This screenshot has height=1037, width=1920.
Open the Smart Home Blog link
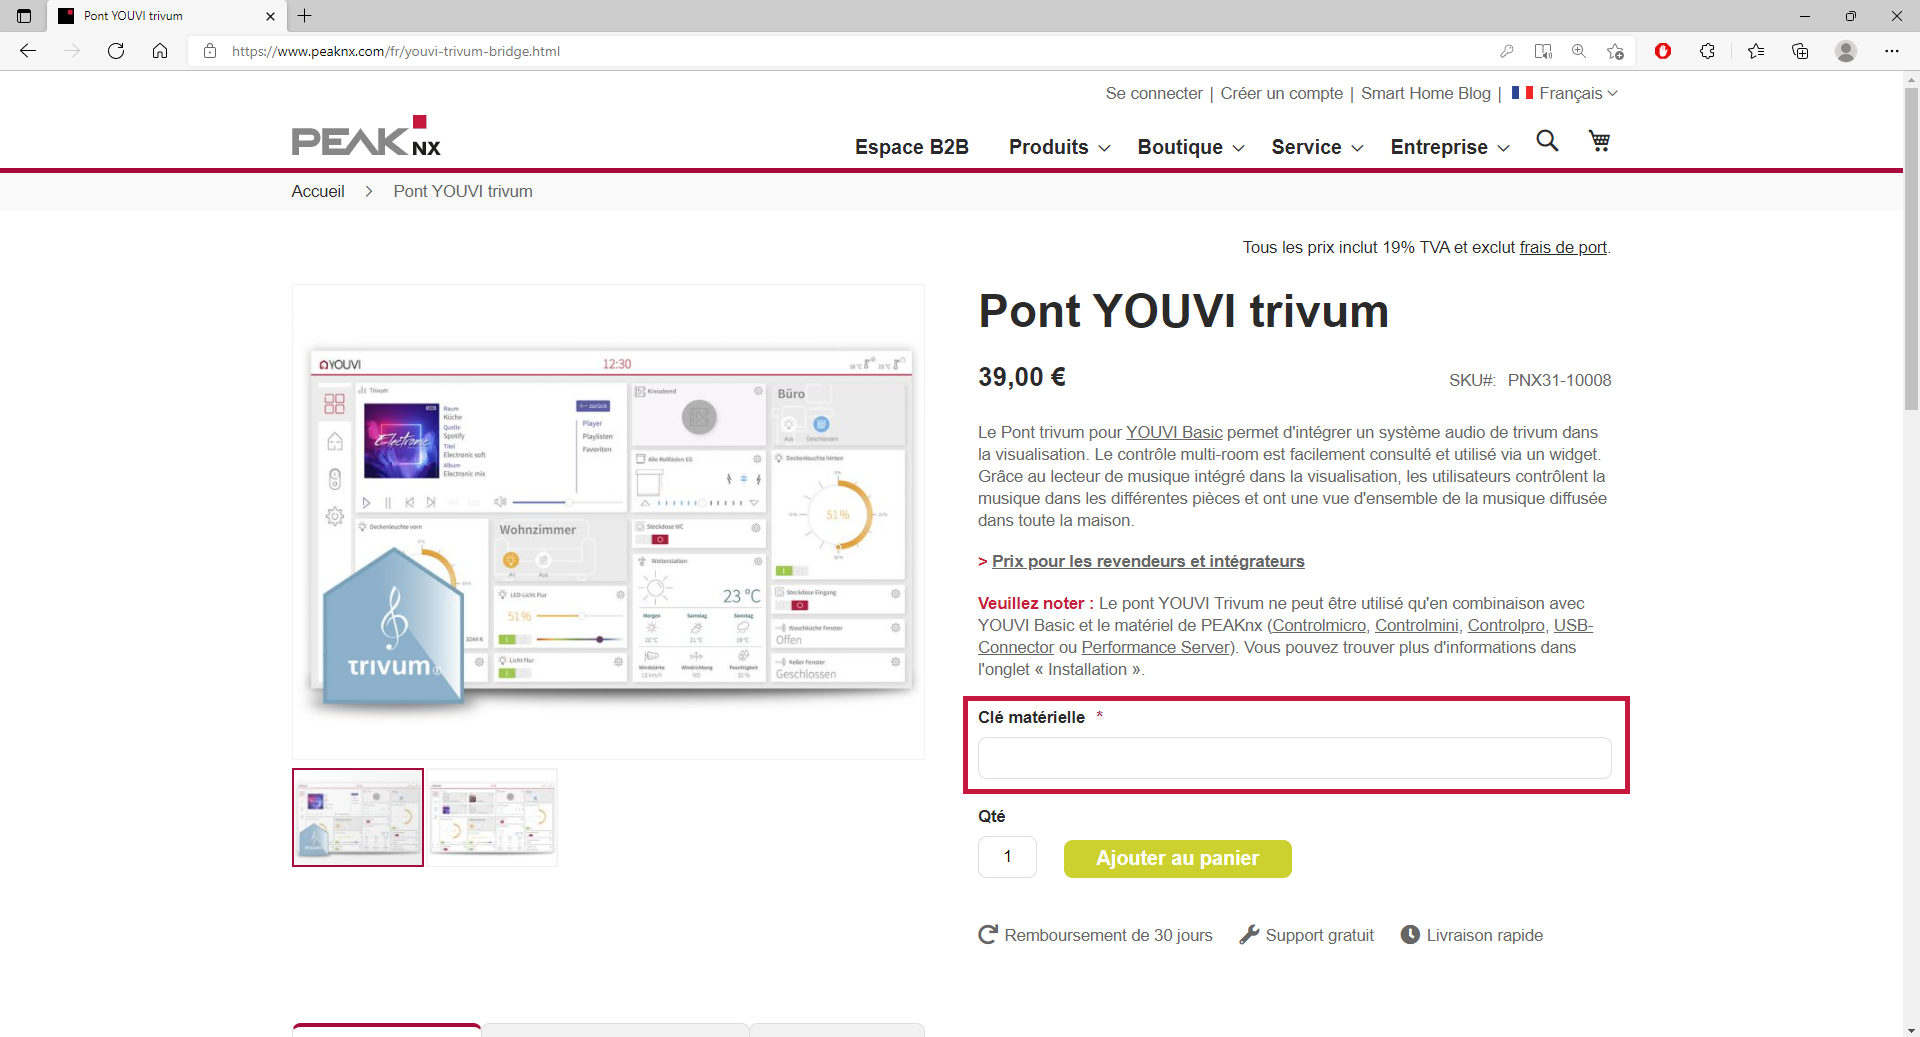1425,93
